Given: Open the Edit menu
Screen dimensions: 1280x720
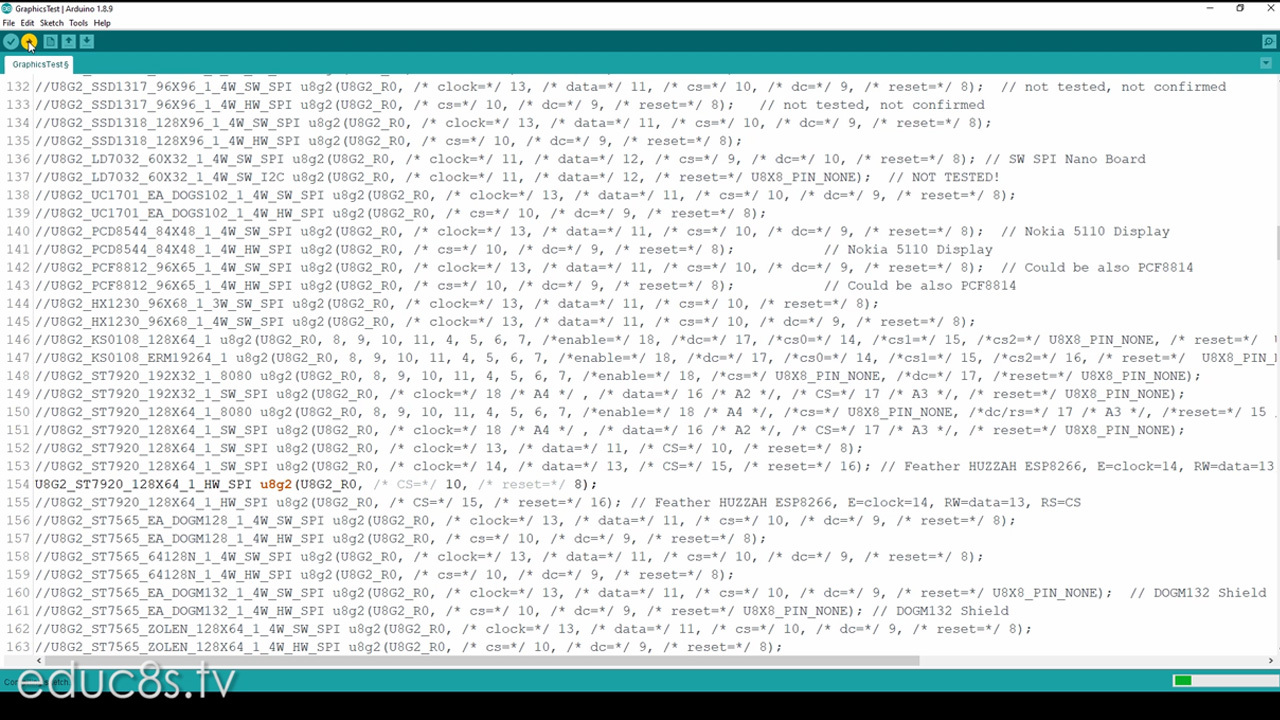Looking at the screenshot, I should click(x=27, y=23).
